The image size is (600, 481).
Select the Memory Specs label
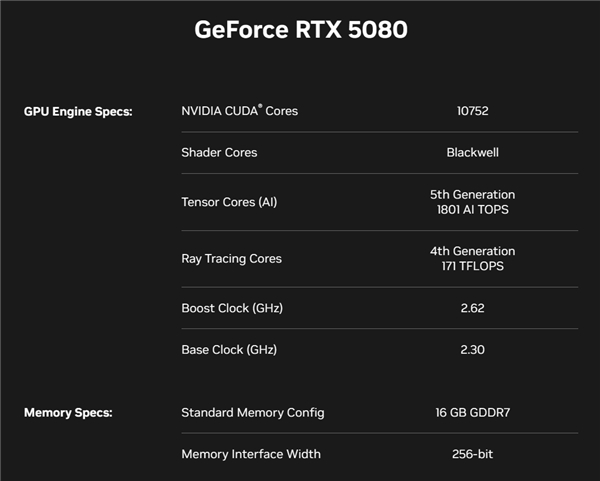68,413
